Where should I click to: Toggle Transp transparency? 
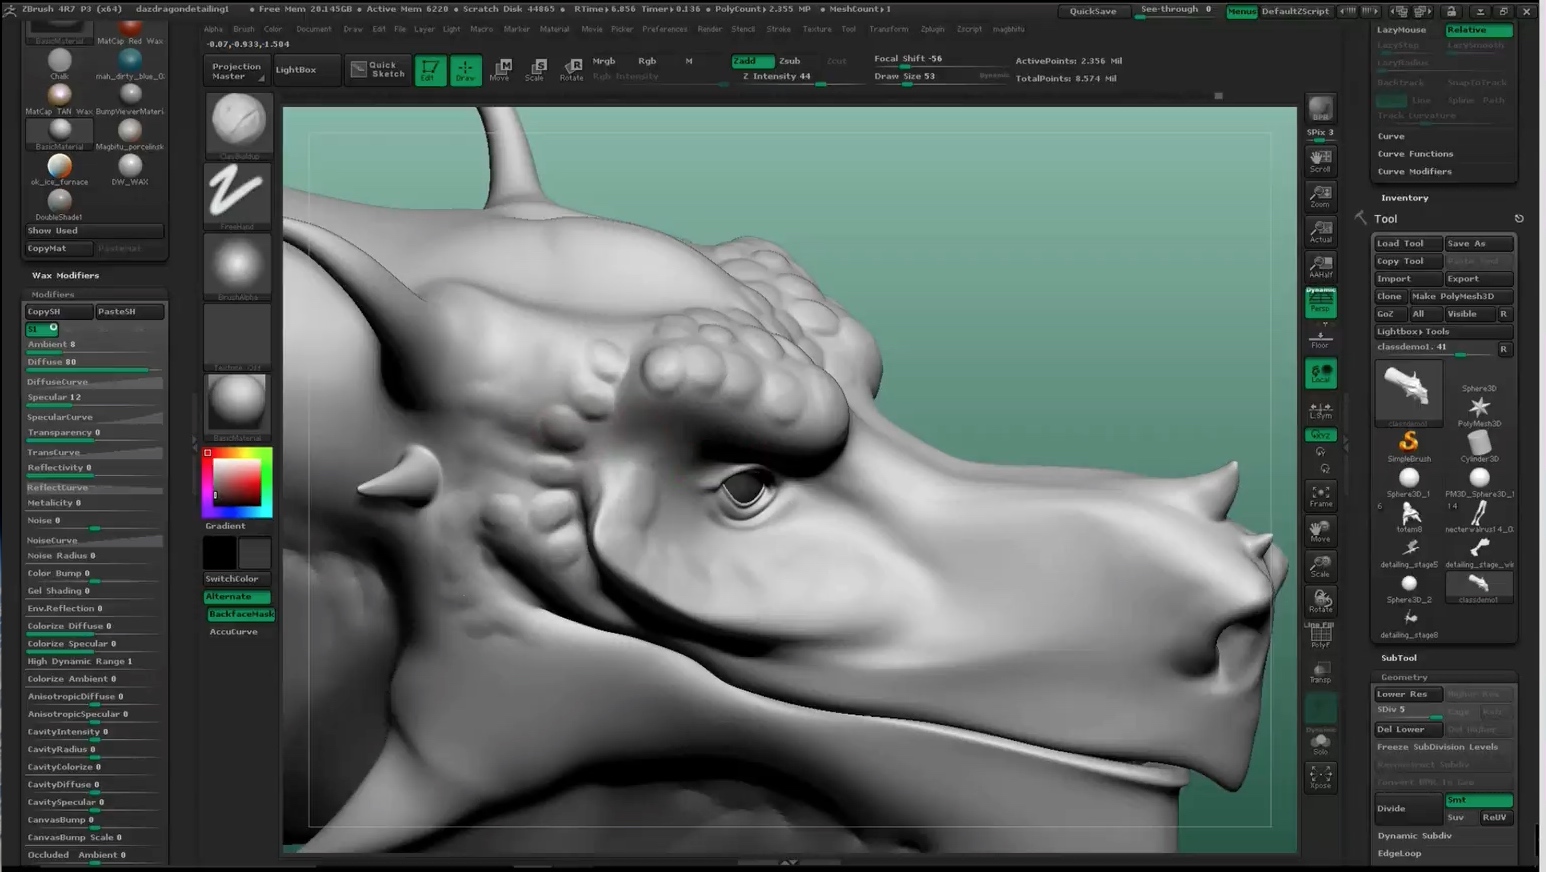[1320, 672]
